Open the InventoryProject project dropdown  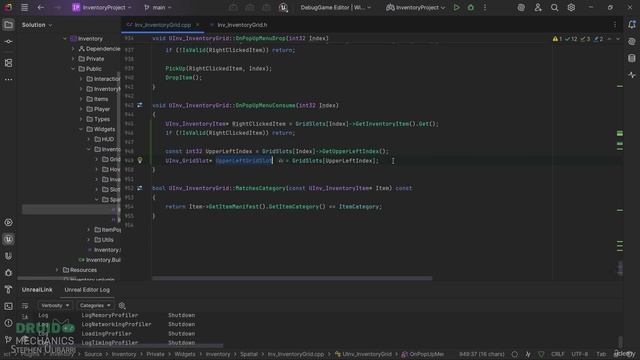click(x=102, y=7)
